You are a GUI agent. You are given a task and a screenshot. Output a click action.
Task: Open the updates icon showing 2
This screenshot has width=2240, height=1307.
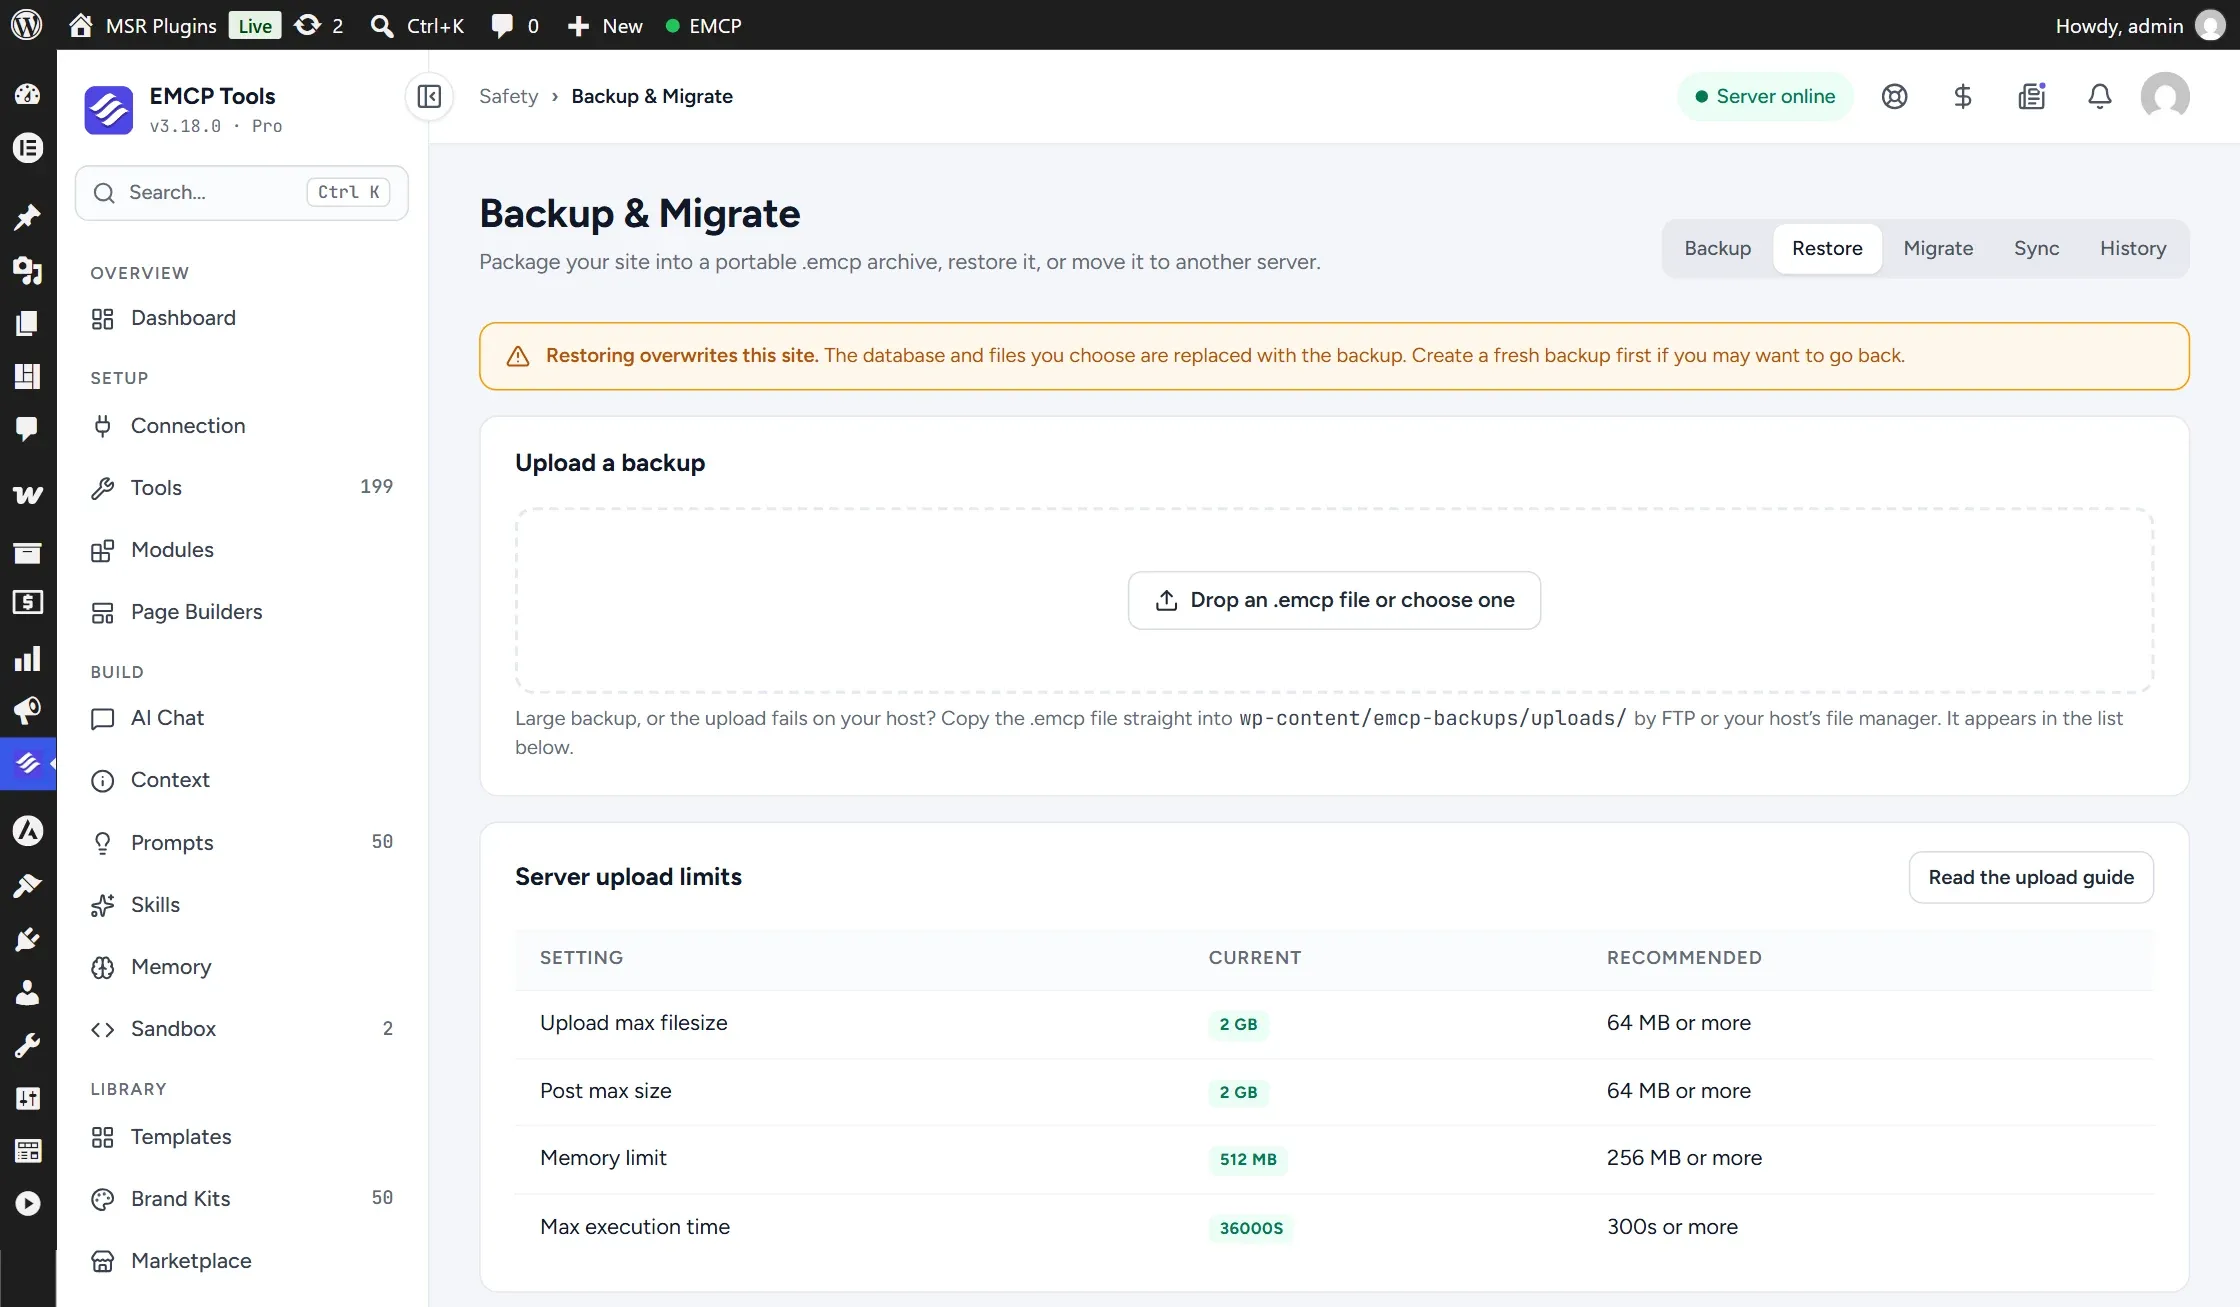coord(319,25)
